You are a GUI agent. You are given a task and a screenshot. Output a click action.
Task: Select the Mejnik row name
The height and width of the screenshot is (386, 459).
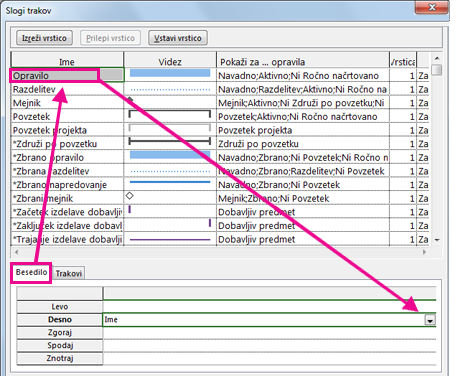[x=67, y=103]
